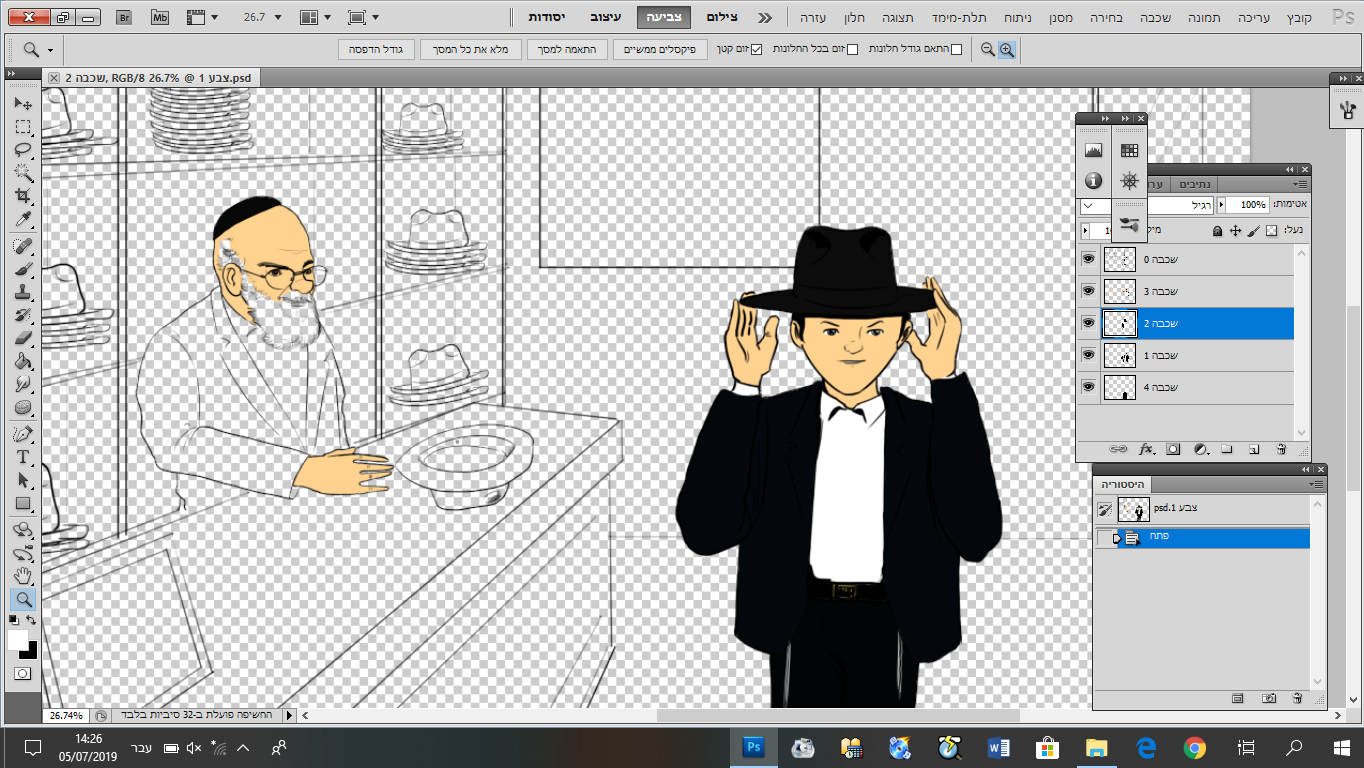The height and width of the screenshot is (768, 1364).
Task: Select the Clone Stamp tool
Action: click(x=23, y=292)
